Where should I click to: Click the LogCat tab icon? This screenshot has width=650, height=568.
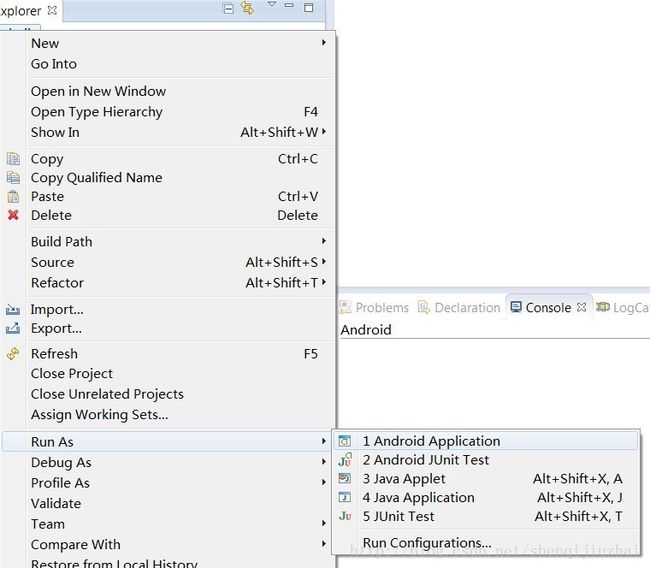click(603, 307)
